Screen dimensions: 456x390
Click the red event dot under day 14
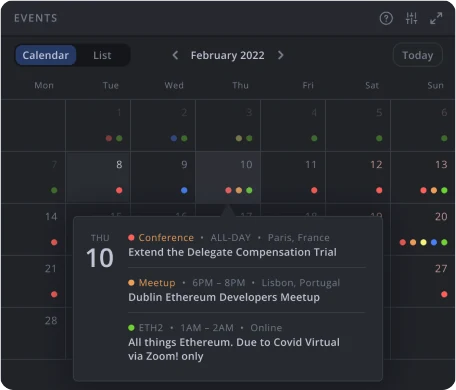click(x=54, y=242)
